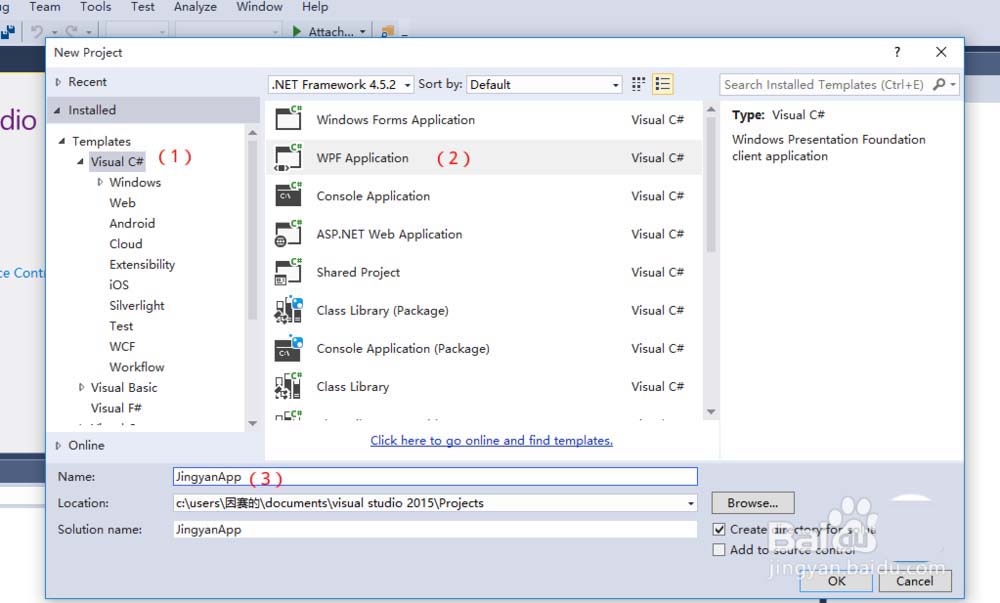Open the Window menu
1000x603 pixels.
click(x=259, y=7)
